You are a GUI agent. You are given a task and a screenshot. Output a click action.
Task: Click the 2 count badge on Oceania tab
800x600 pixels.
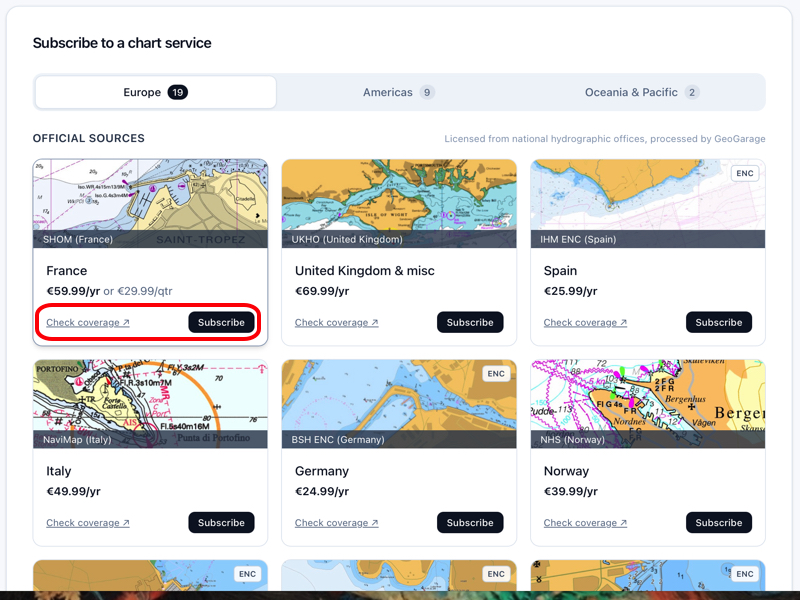[692, 92]
